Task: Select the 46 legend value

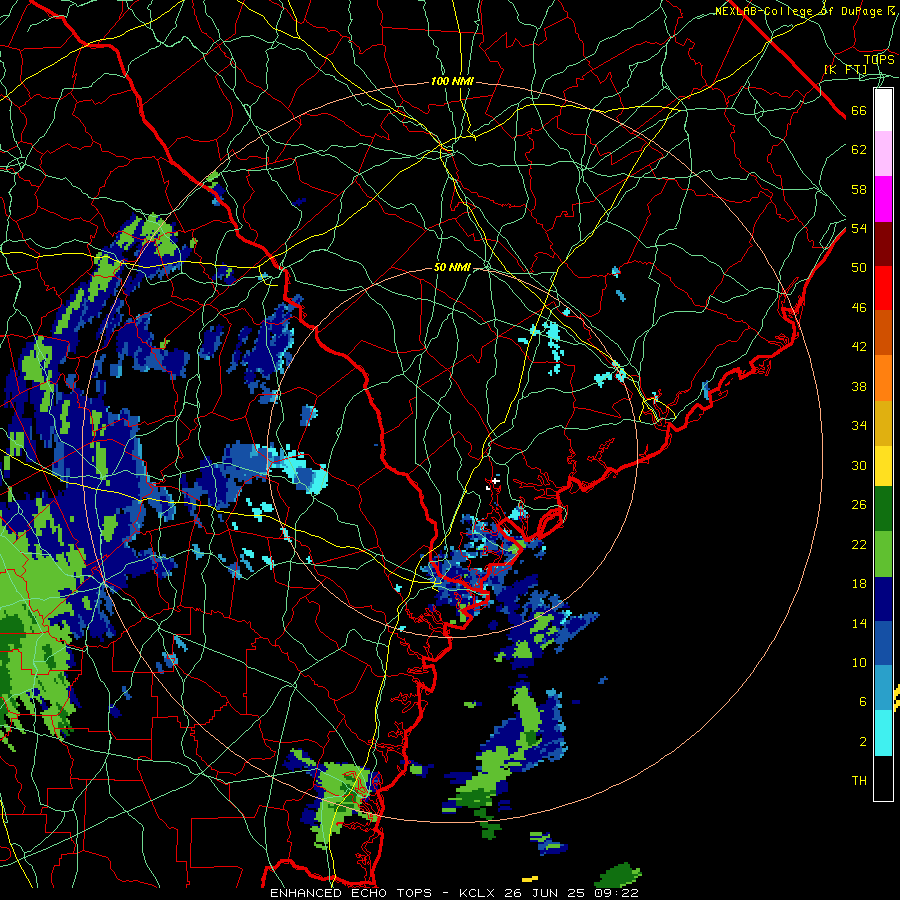Action: pyautogui.click(x=859, y=308)
